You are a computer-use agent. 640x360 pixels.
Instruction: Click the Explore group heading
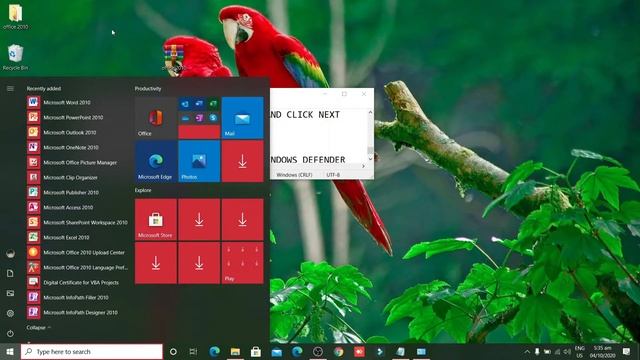click(x=143, y=190)
